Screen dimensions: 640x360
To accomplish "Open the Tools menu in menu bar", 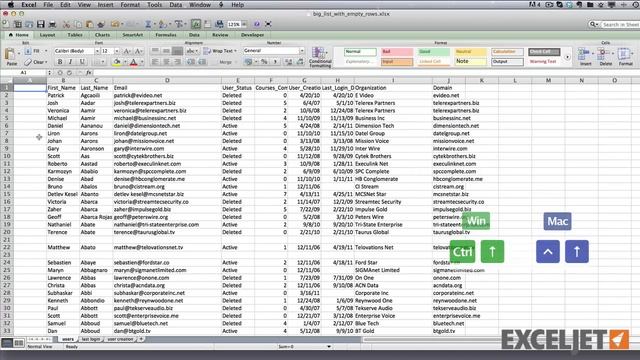I will (154, 5).
